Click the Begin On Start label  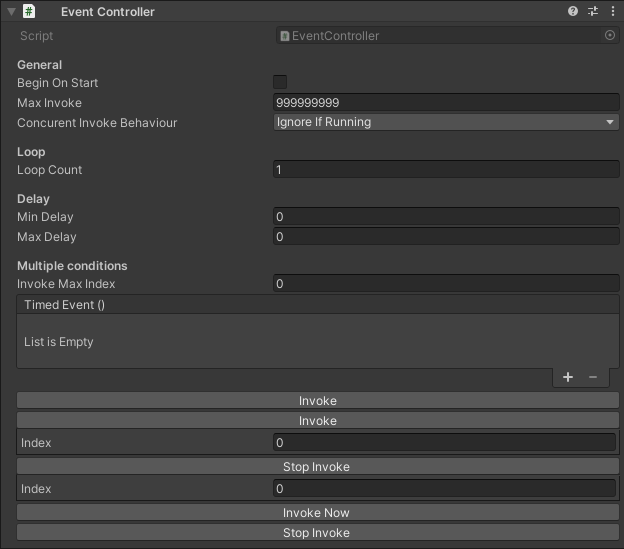[57, 83]
